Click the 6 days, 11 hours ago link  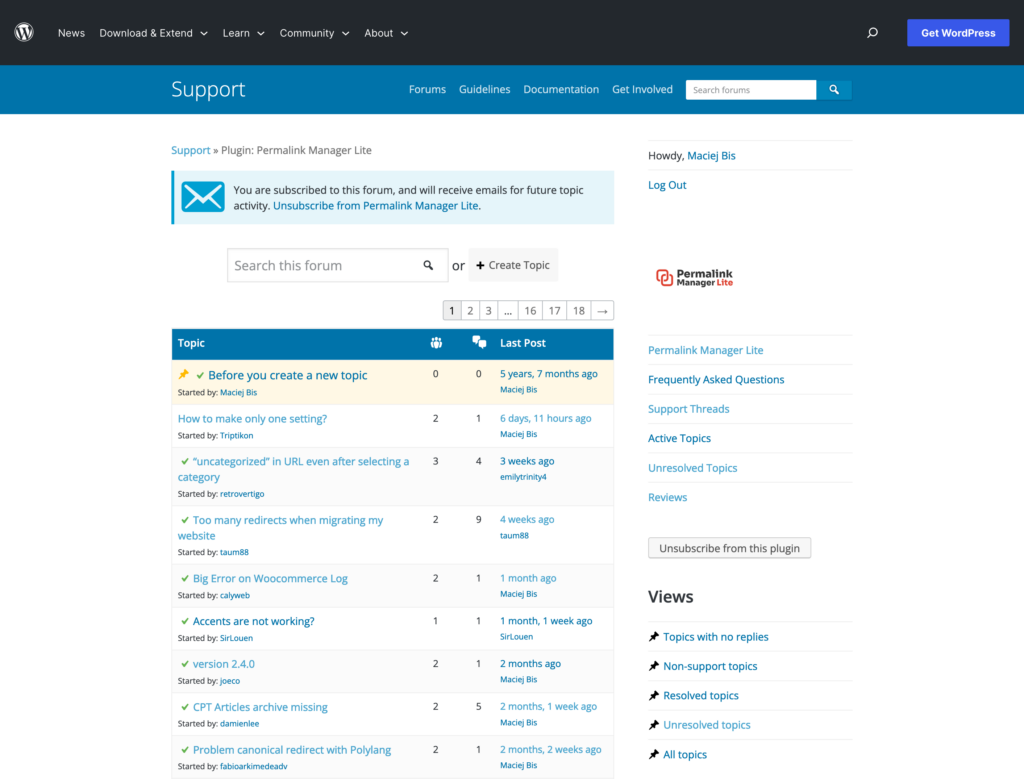545,419
